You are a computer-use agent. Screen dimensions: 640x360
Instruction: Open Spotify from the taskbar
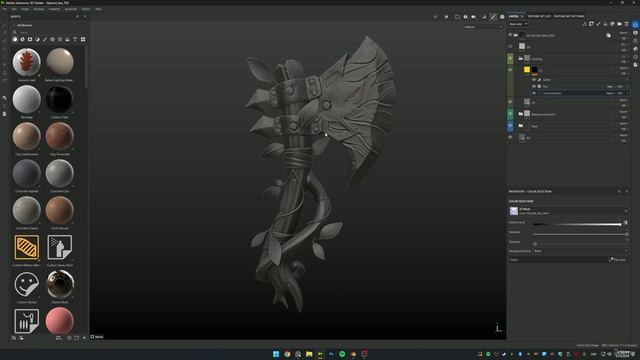(x=342, y=354)
